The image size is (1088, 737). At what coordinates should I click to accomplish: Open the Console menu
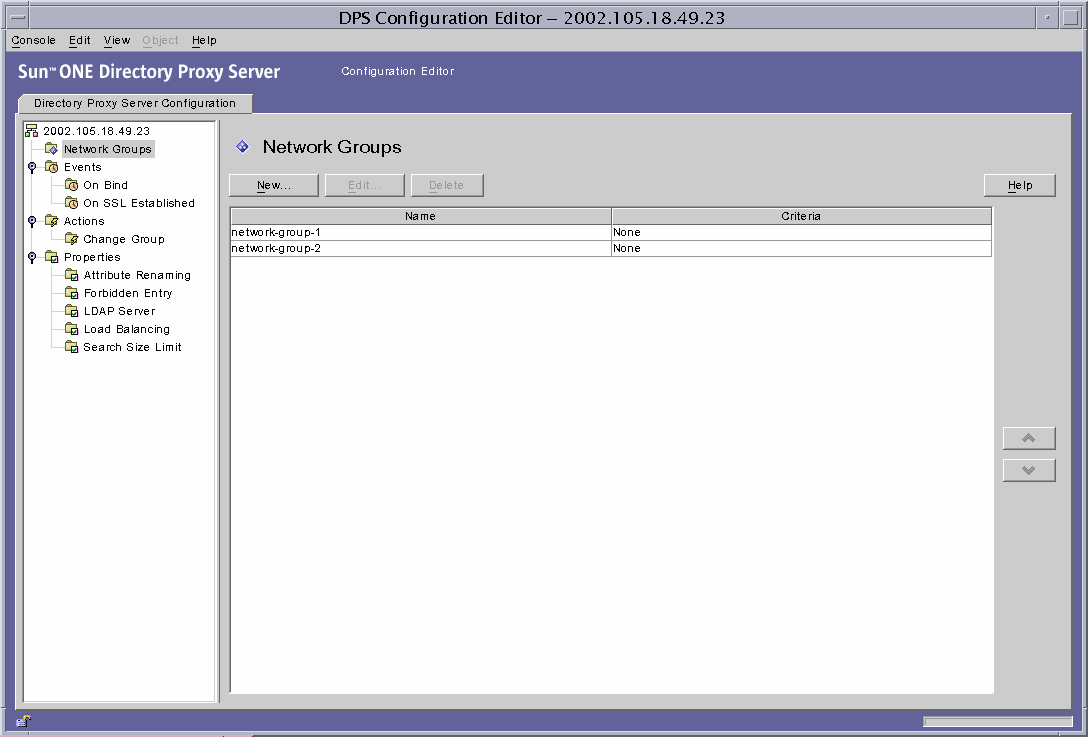coord(33,40)
